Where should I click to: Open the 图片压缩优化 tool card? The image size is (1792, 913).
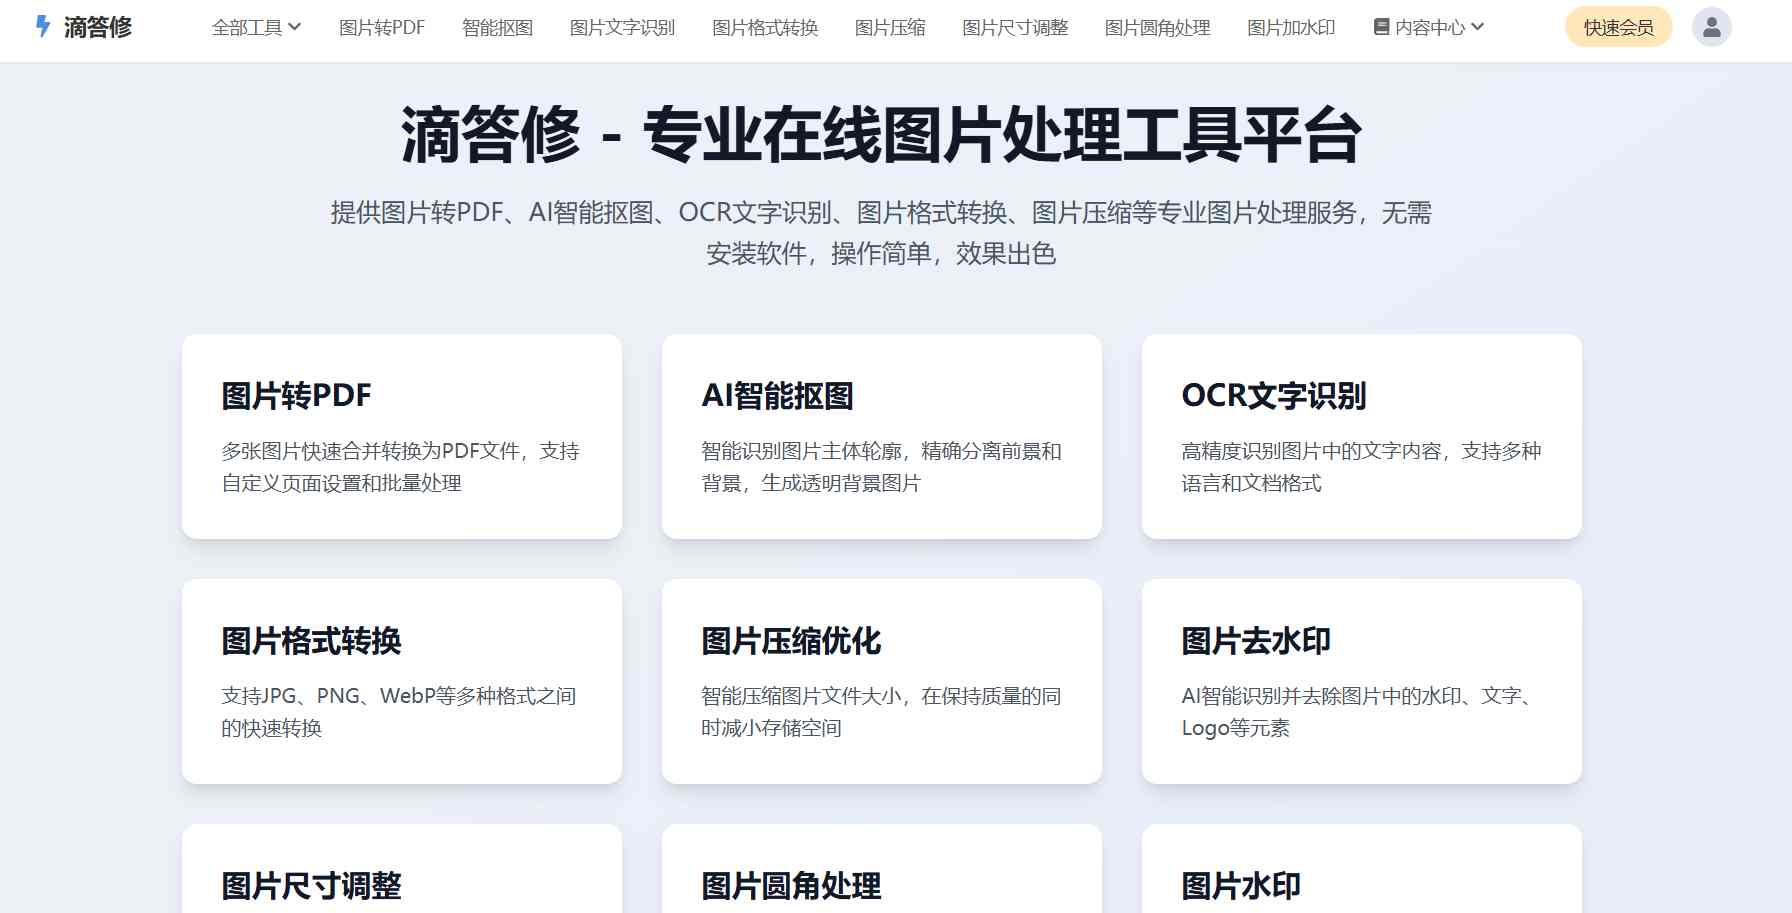coord(880,682)
